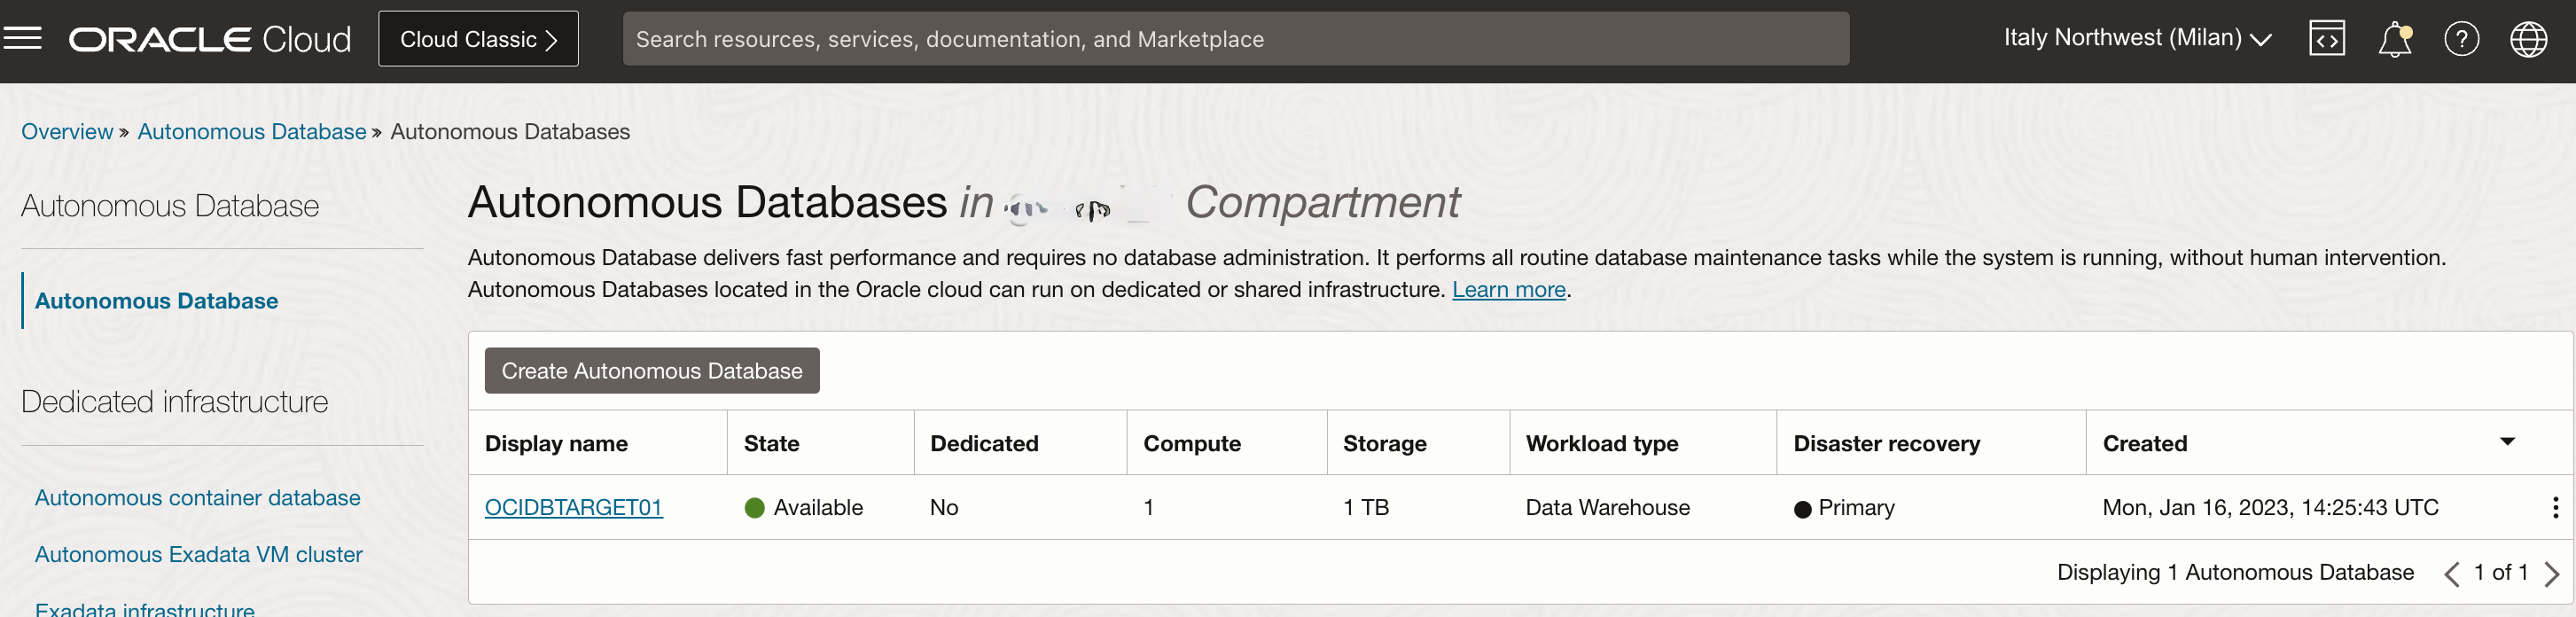Open the hamburger navigation menu
Viewport: 2576px width, 617px height.
[x=22, y=39]
